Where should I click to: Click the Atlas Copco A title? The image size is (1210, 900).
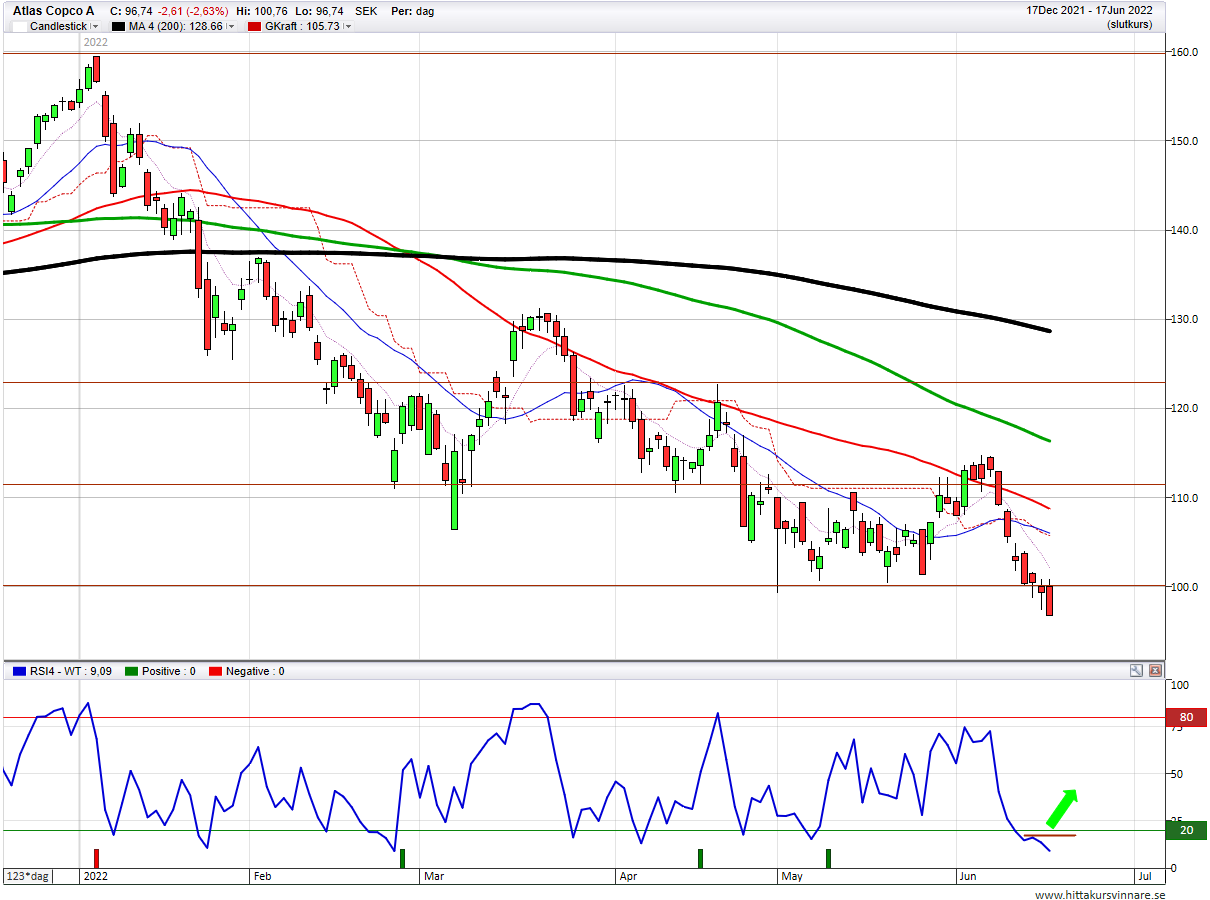(x=54, y=11)
